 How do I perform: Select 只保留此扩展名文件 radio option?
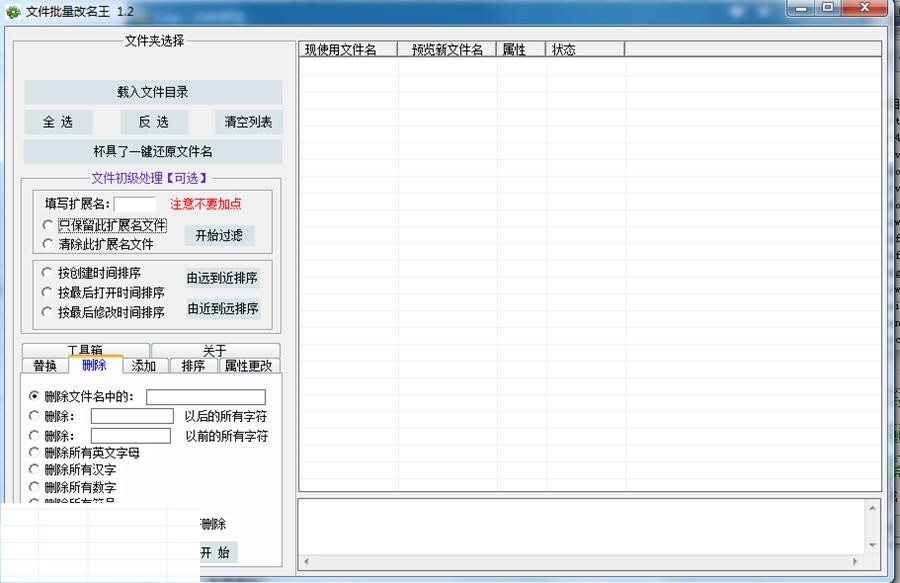pos(47,226)
